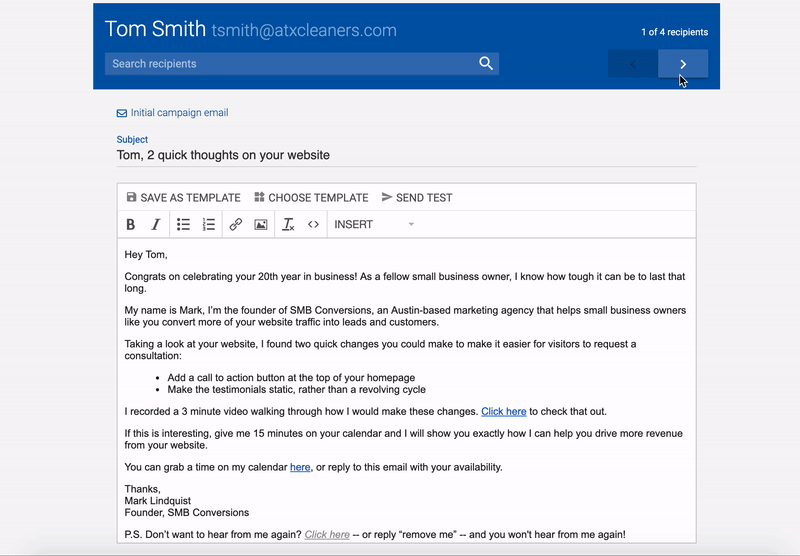Go to the next recipient

[x=683, y=64]
